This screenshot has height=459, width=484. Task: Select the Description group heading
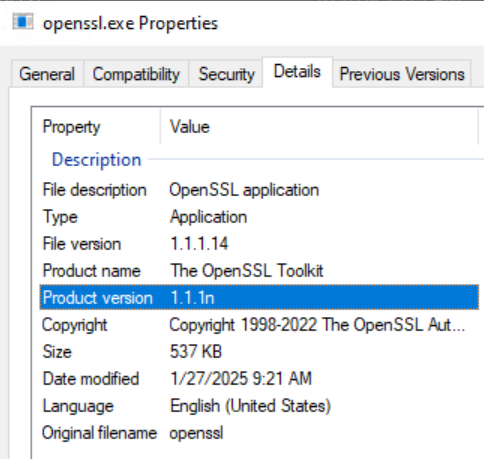97,160
